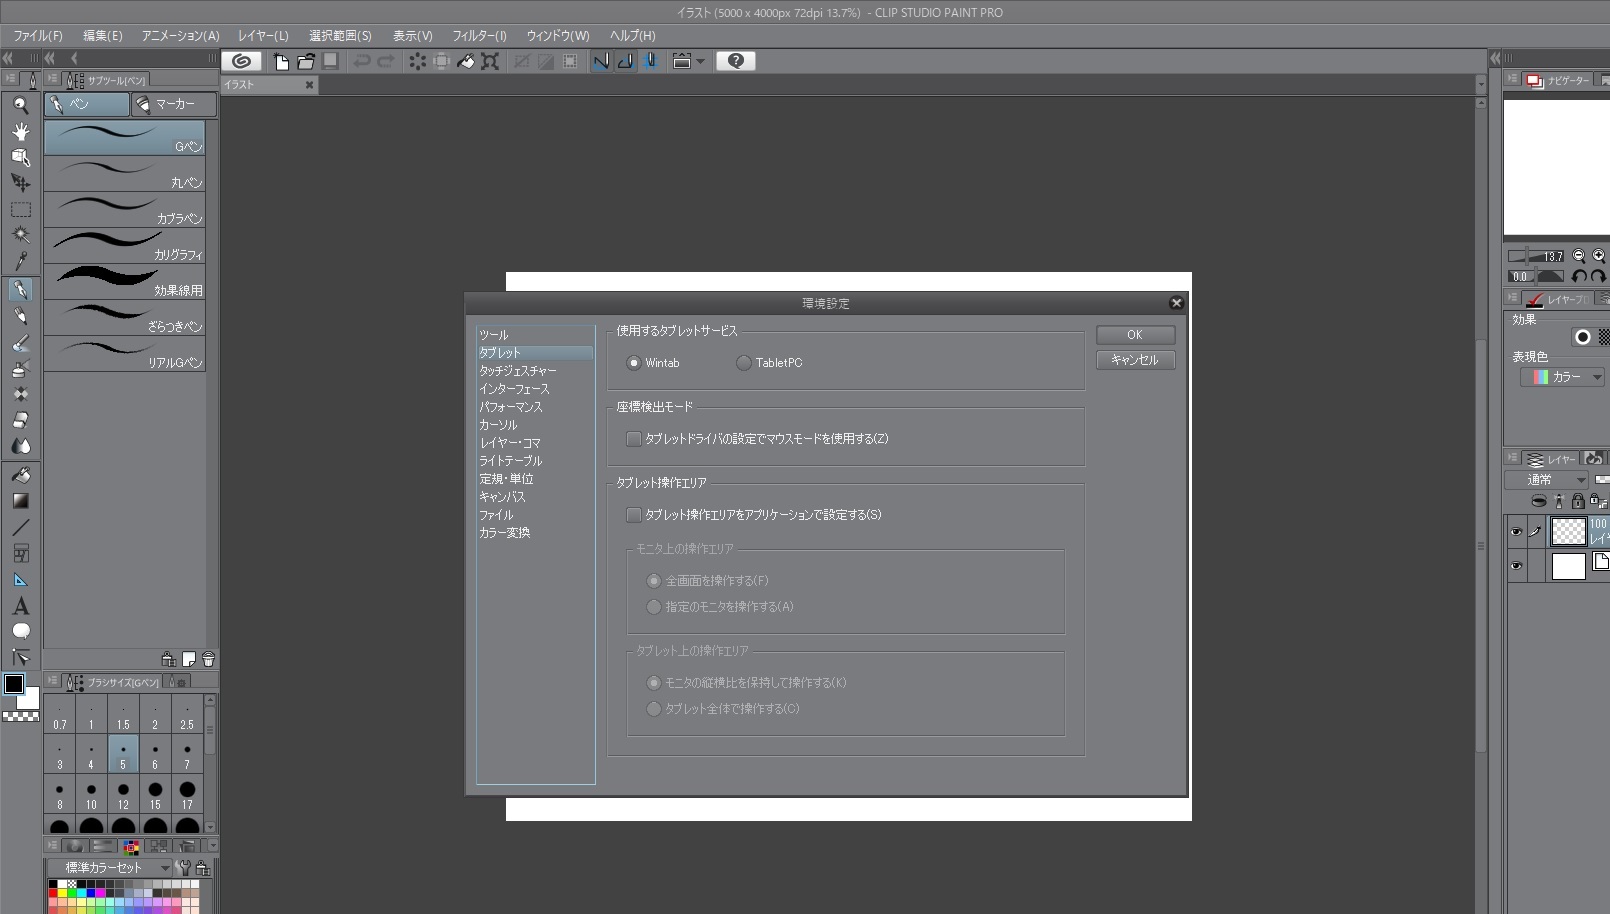Viewport: 1610px width, 914px height.
Task: Click the OK button in preferences
Action: [x=1135, y=335]
